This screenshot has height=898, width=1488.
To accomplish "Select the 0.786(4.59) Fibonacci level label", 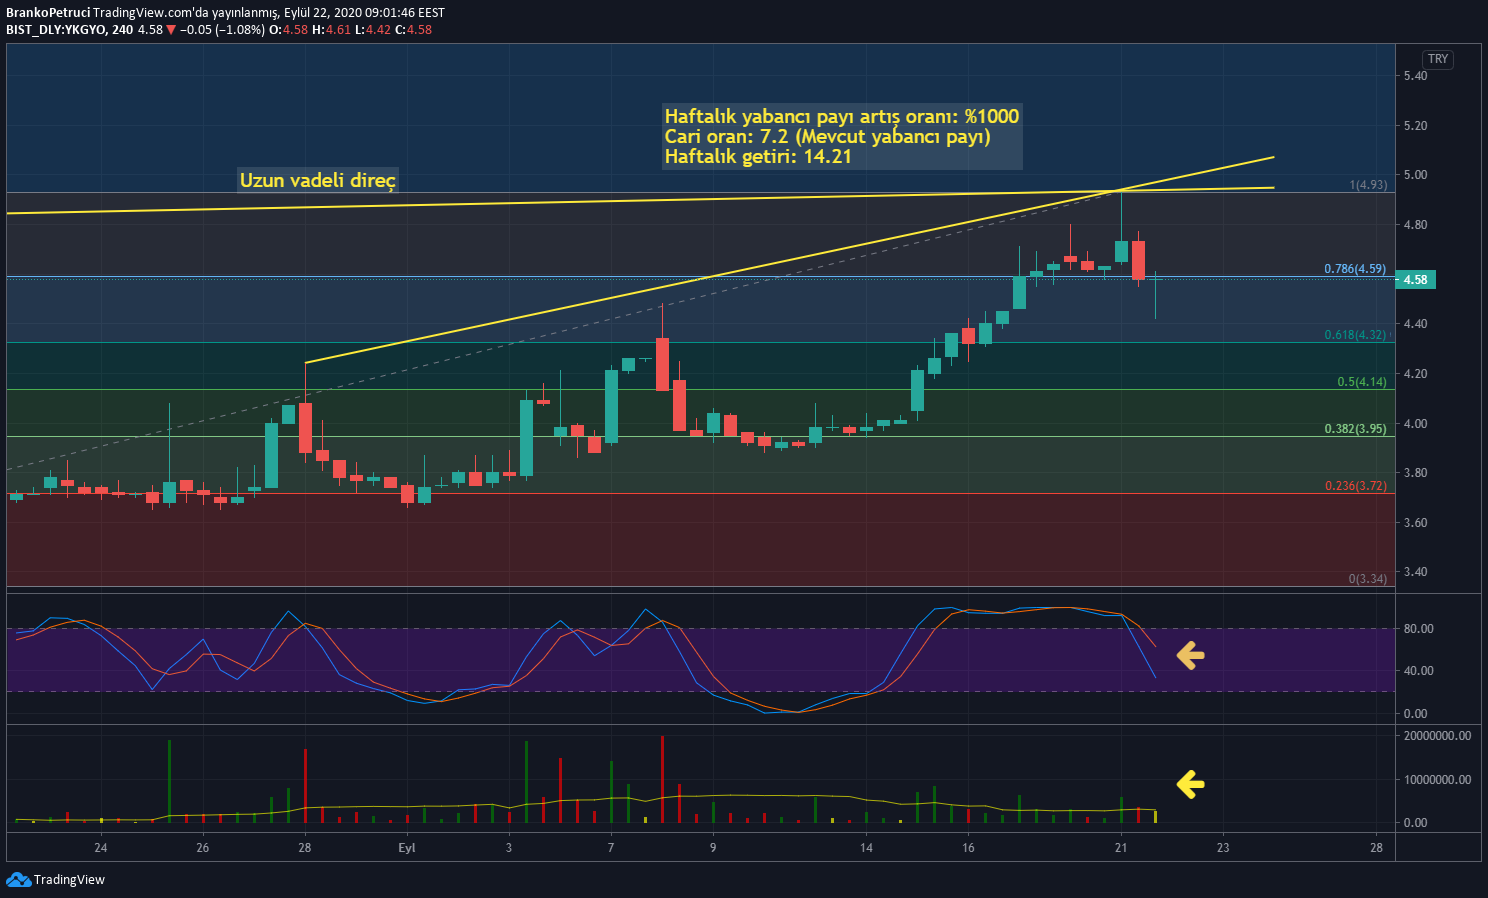I will pyautogui.click(x=1355, y=269).
